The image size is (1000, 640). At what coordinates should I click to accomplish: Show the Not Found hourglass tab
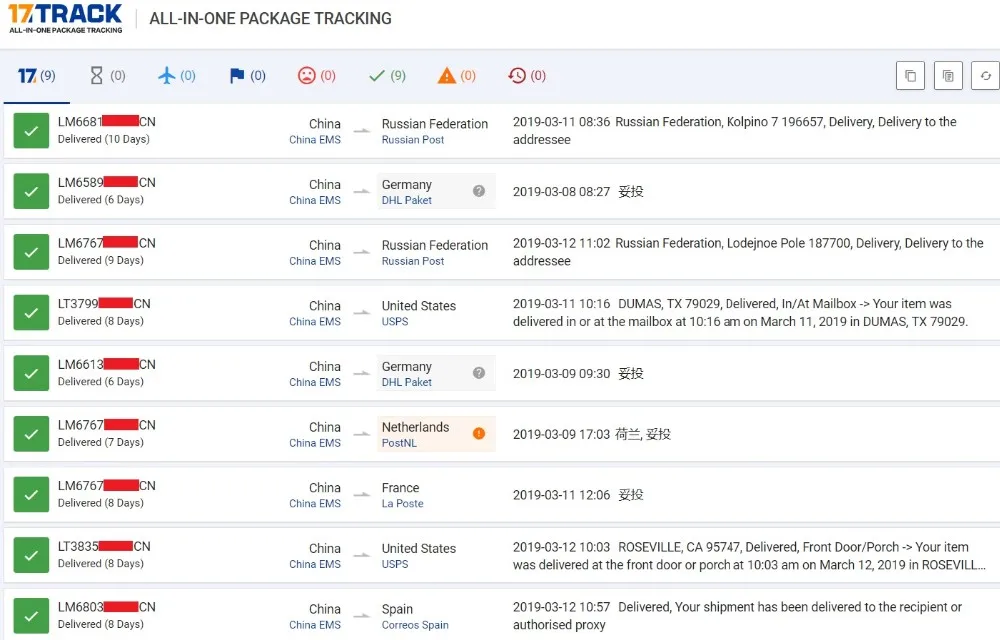click(x=107, y=76)
